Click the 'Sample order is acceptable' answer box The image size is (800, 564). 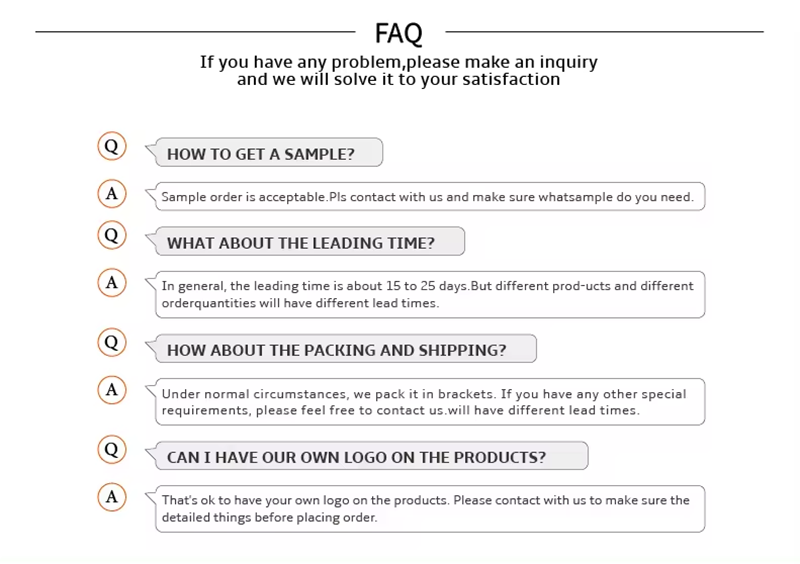point(428,197)
